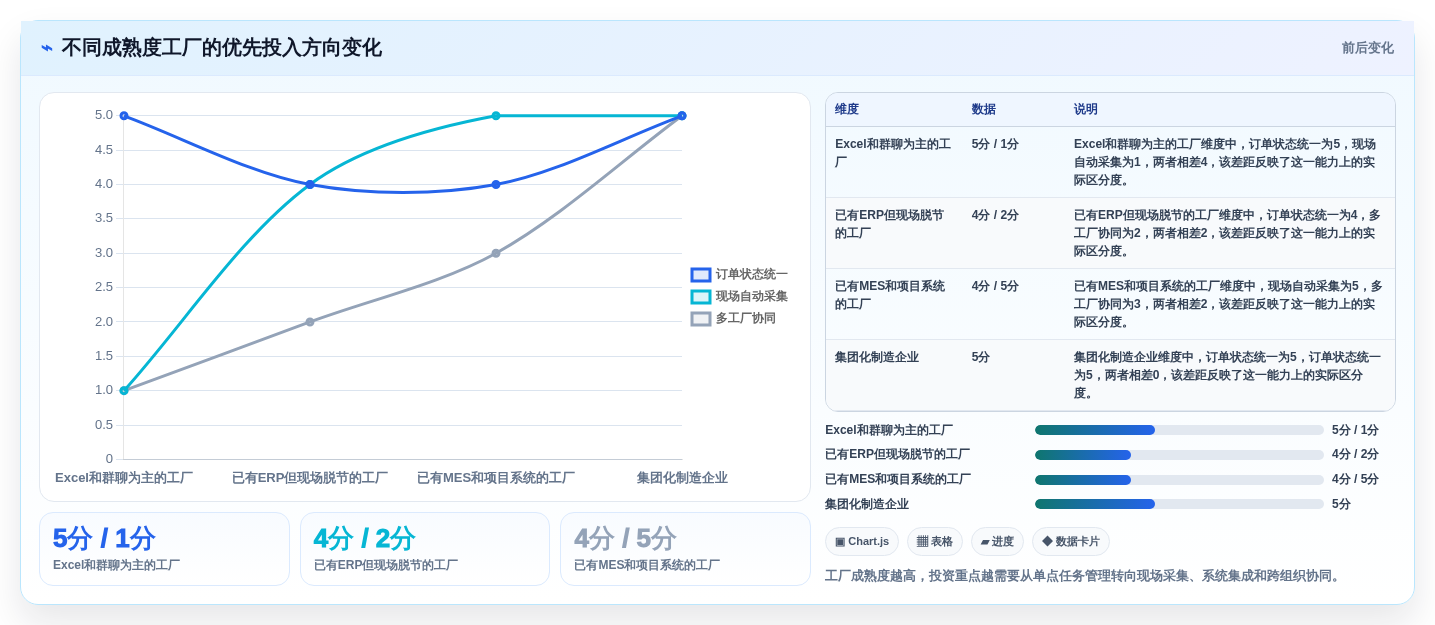Click the 5.0 y-axis tick label
The width and height of the screenshot is (1435, 625).
point(104,115)
